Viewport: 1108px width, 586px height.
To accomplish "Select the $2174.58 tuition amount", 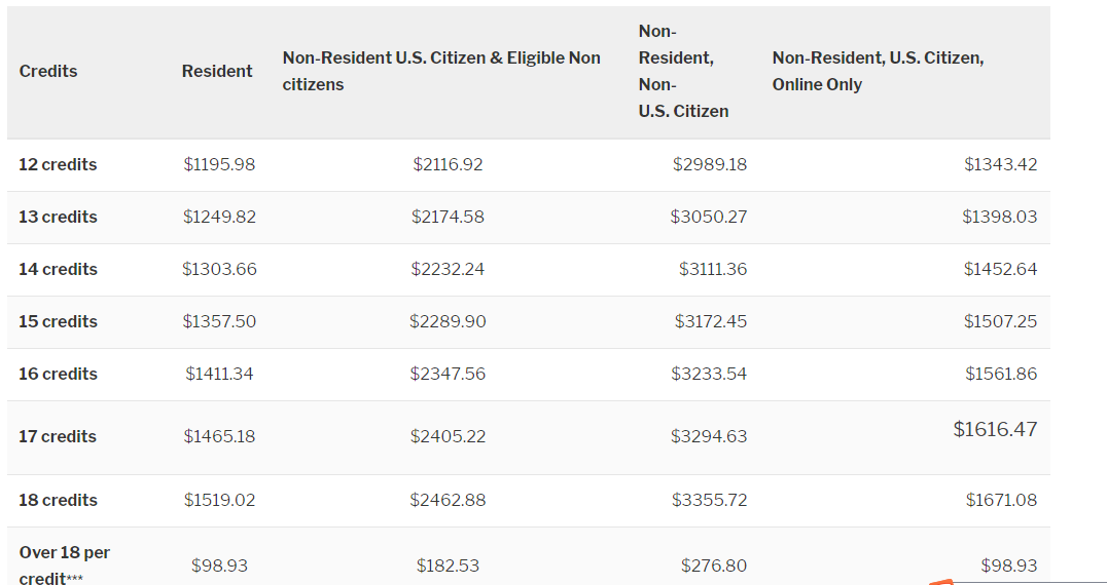I will click(x=447, y=217).
